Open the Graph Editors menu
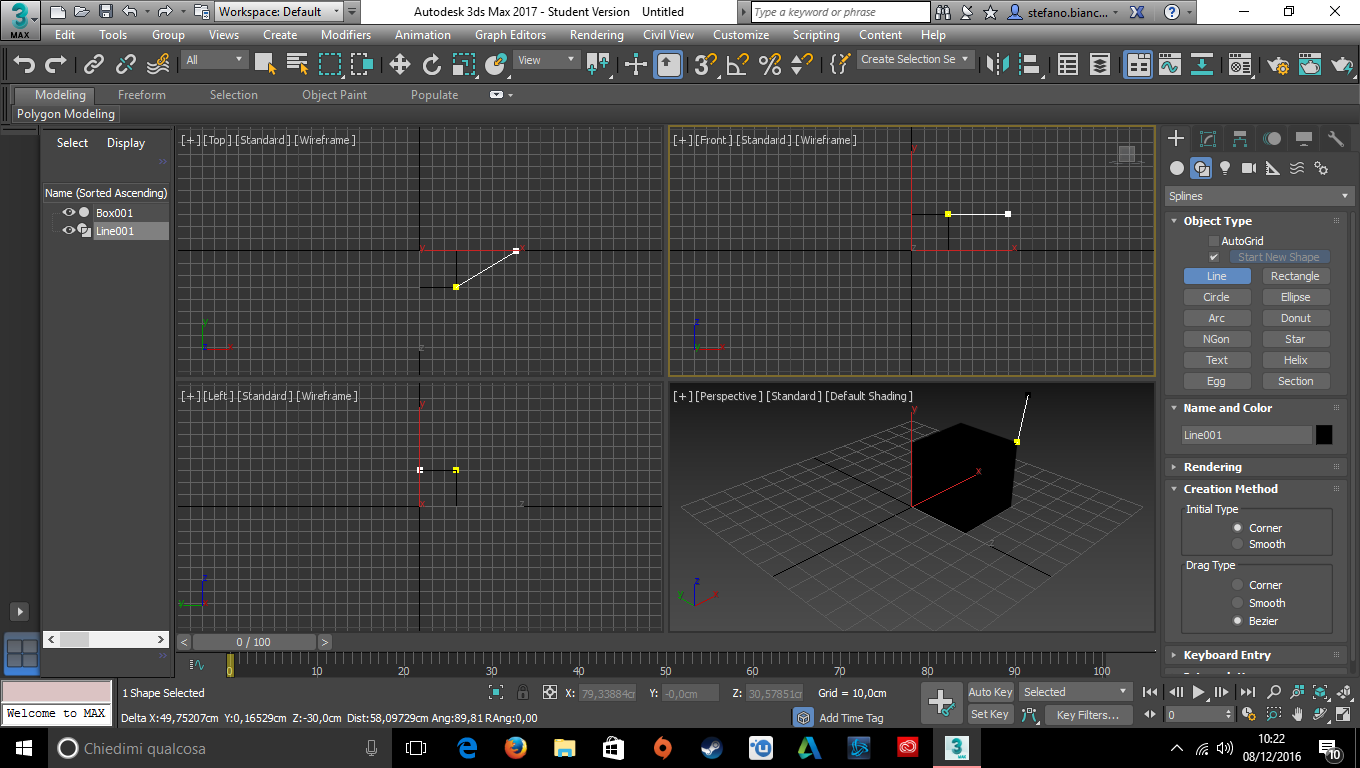The width and height of the screenshot is (1360, 768). tap(510, 35)
